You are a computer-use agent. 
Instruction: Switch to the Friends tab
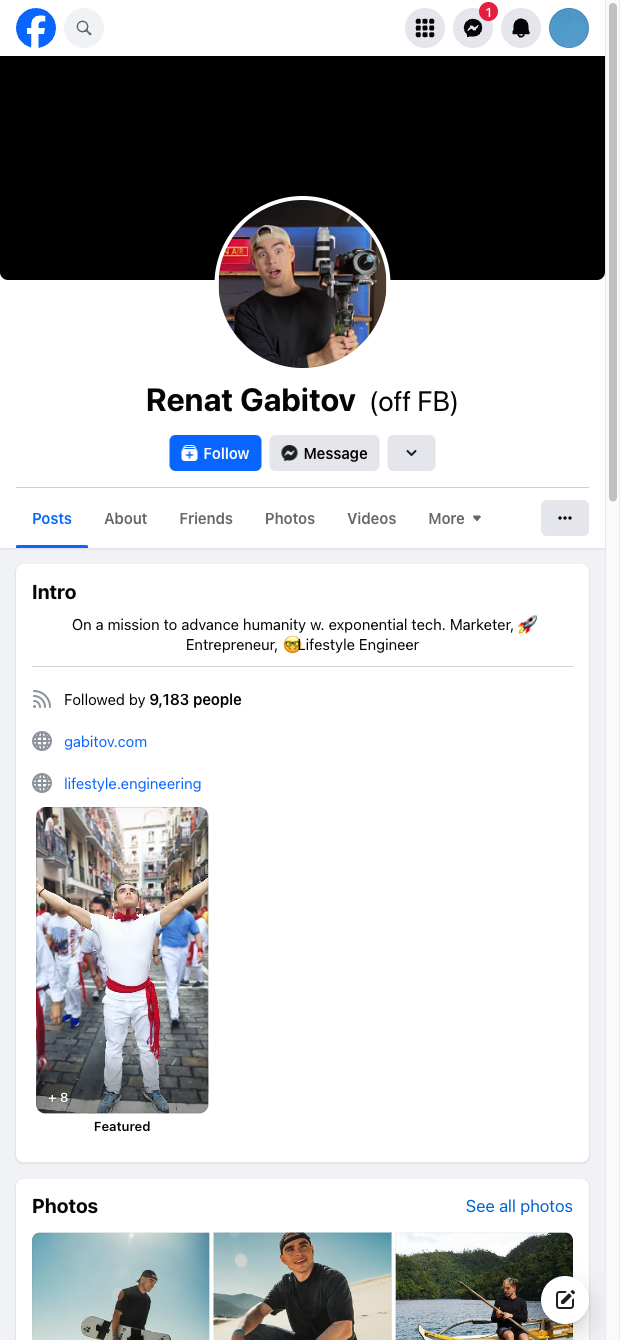(x=206, y=518)
